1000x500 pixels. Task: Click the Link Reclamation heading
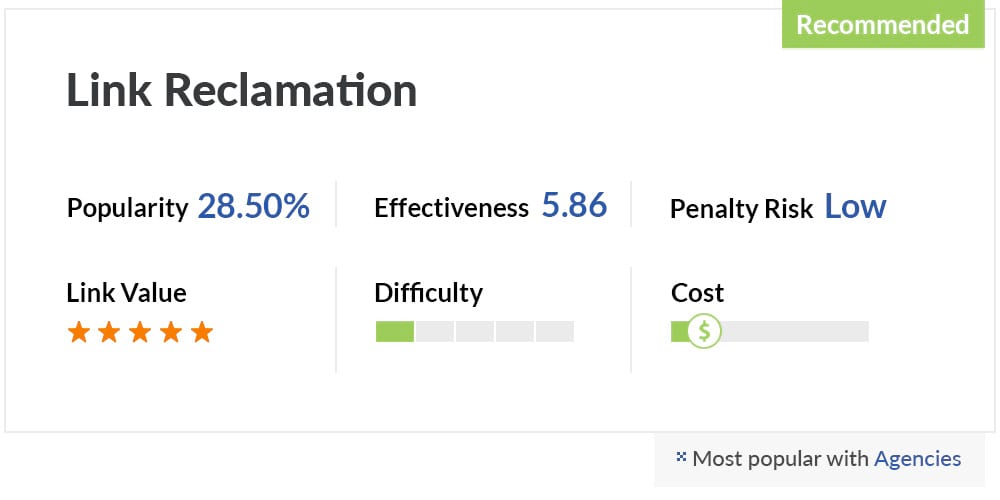[242, 91]
